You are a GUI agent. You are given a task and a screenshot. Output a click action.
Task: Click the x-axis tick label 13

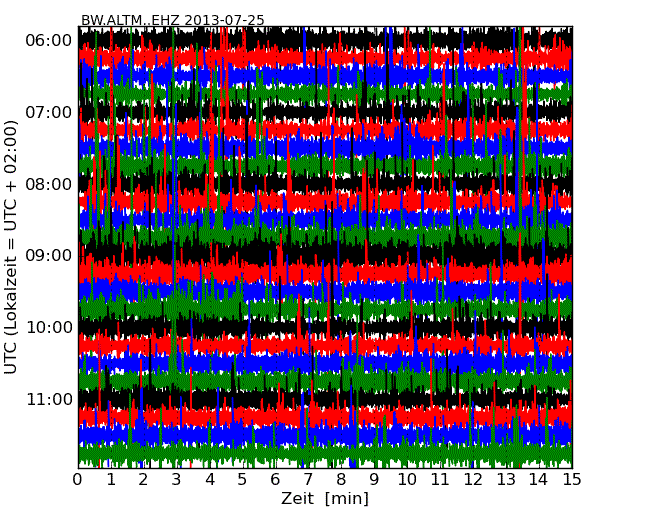[x=506, y=480]
